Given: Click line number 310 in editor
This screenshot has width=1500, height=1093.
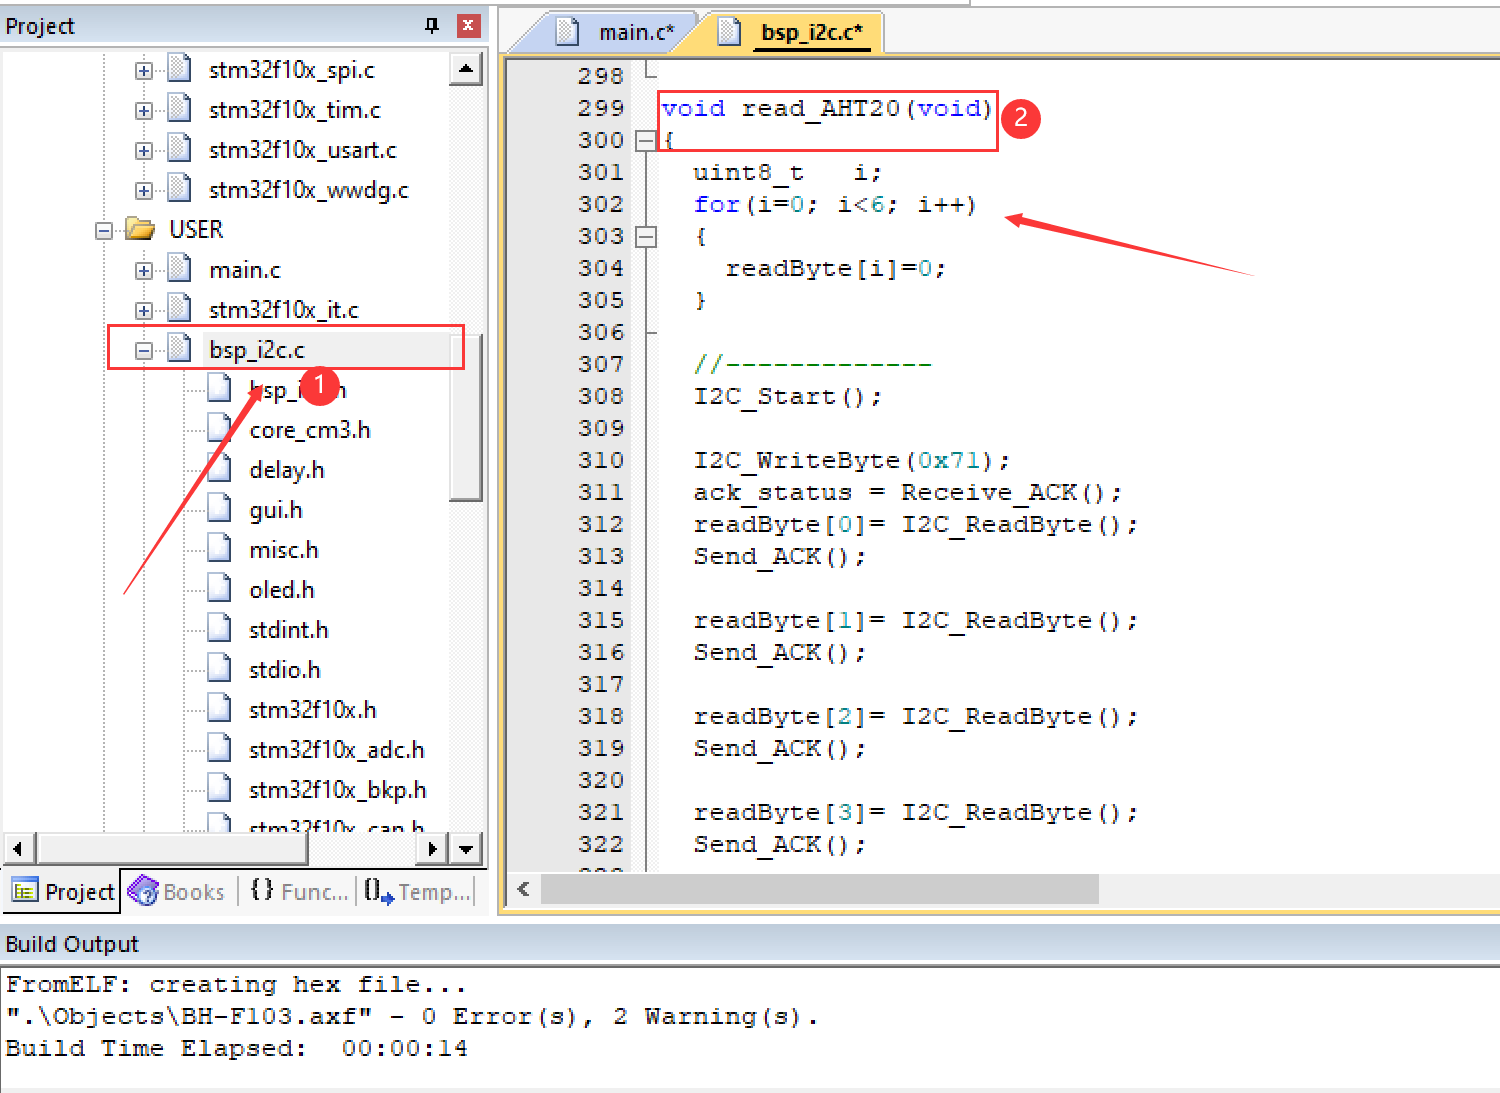Looking at the screenshot, I should pyautogui.click(x=600, y=460).
